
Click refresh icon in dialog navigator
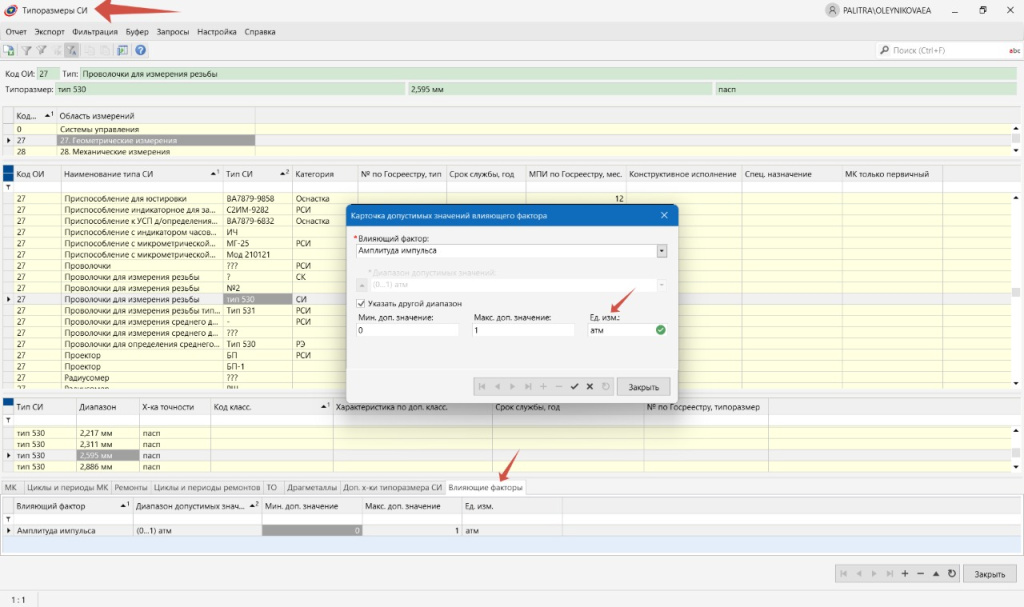(x=605, y=387)
